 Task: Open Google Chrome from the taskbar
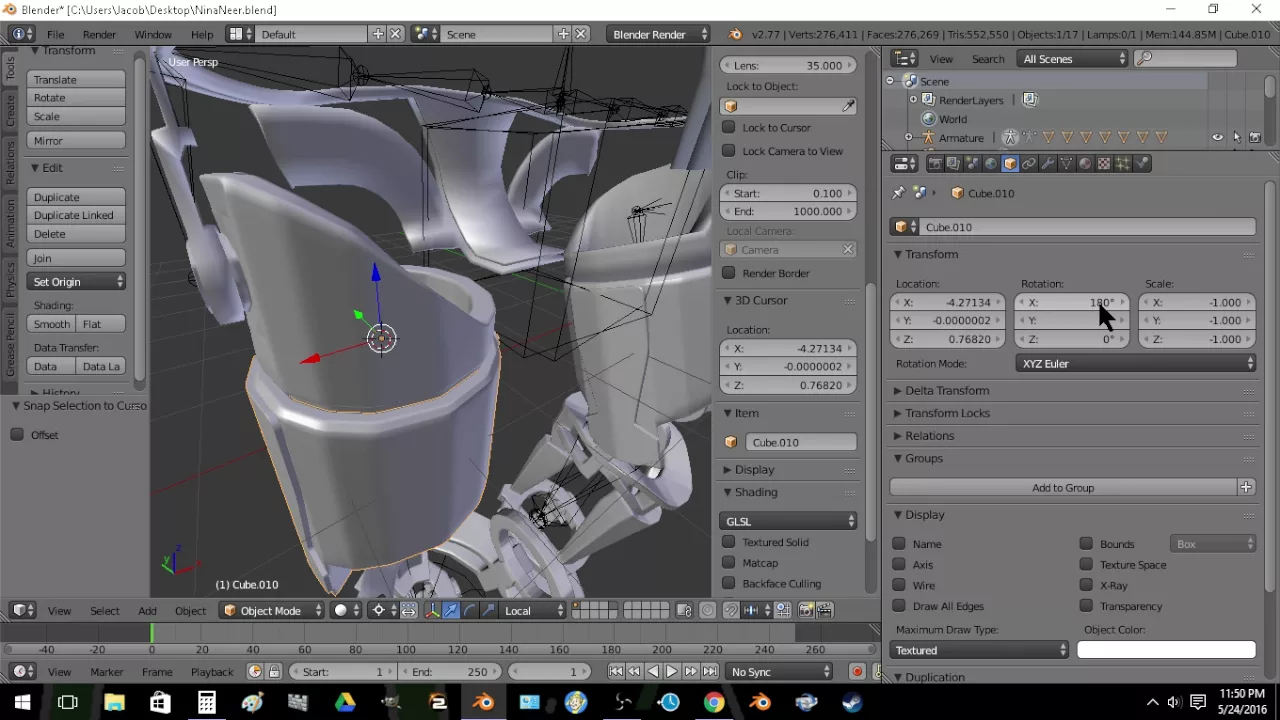coord(714,703)
